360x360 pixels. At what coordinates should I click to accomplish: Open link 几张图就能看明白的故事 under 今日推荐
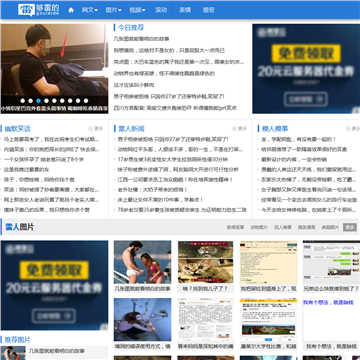142,39
